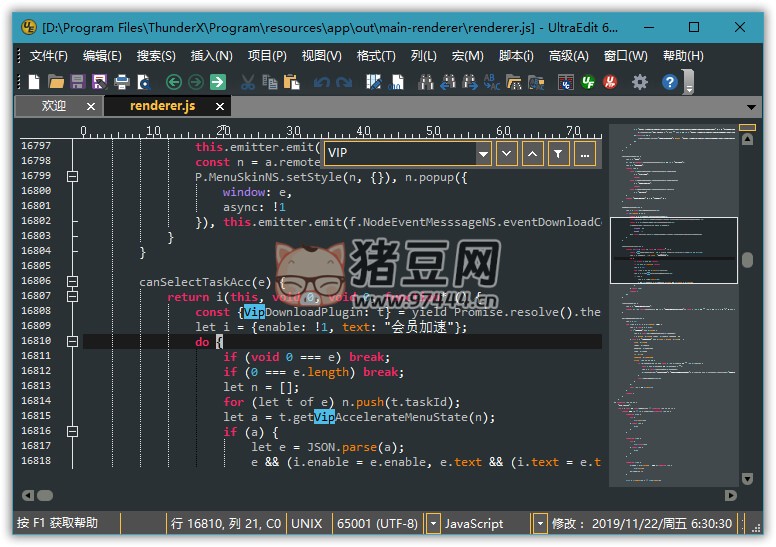Click the blue Help question mark icon
Image resolution: width=776 pixels, height=547 pixels.
point(669,82)
